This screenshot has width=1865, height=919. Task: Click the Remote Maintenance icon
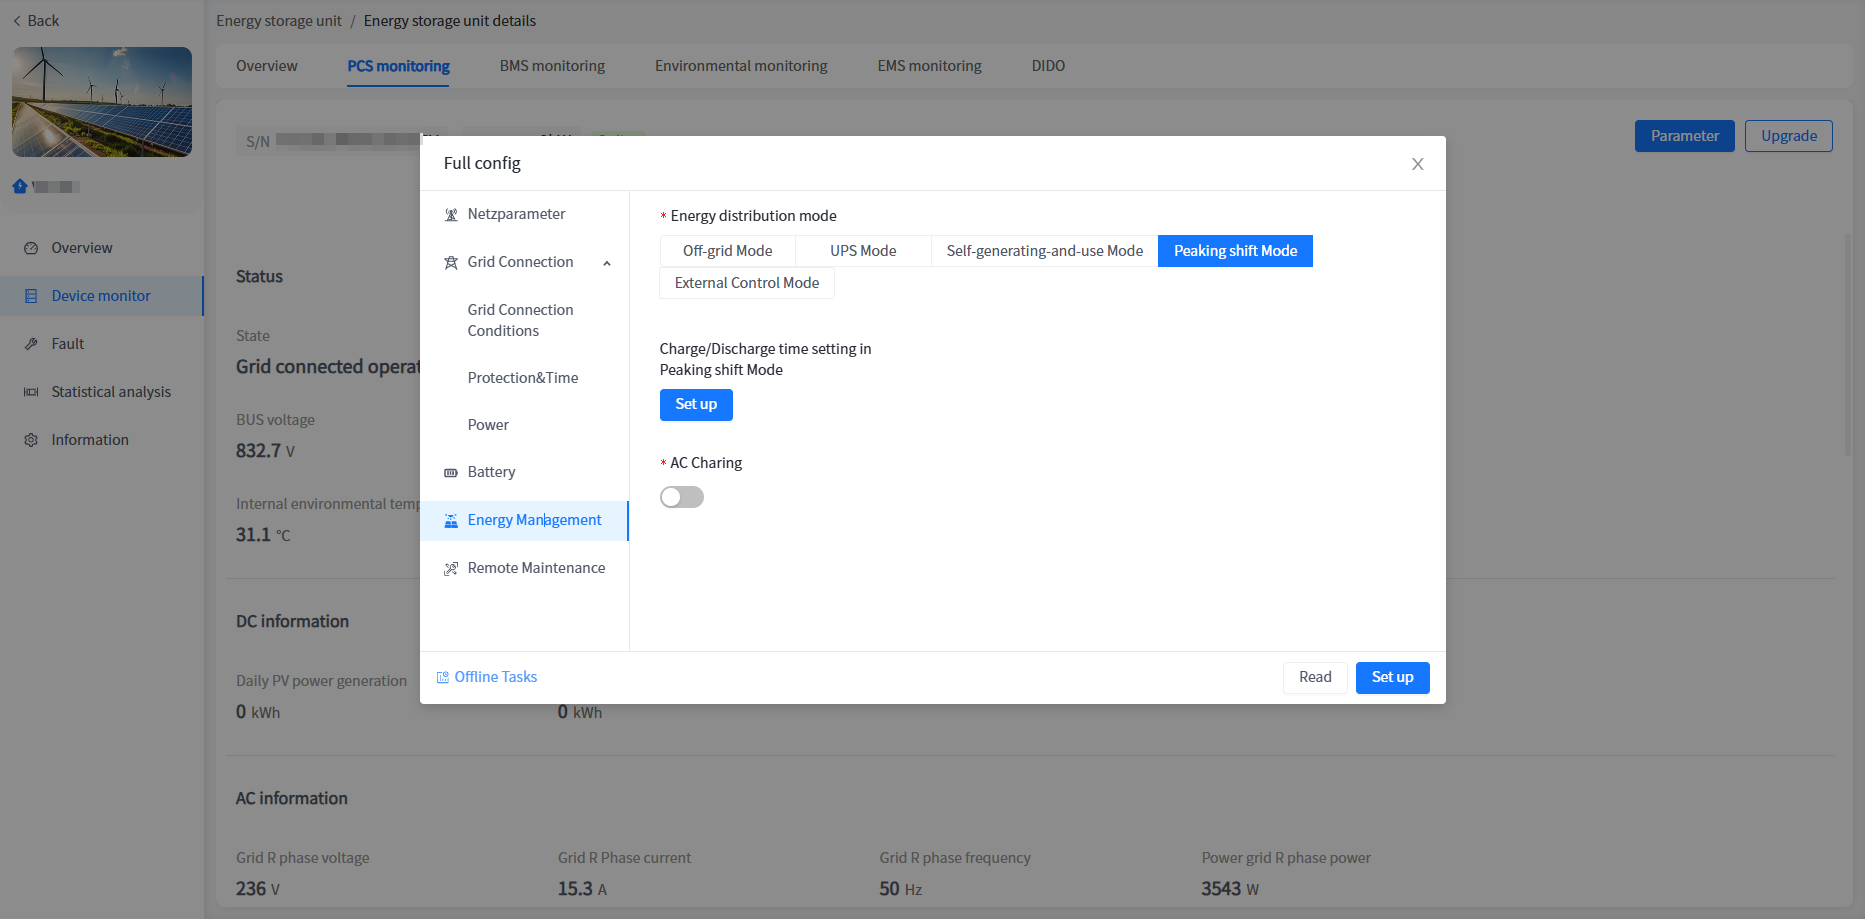[451, 569]
